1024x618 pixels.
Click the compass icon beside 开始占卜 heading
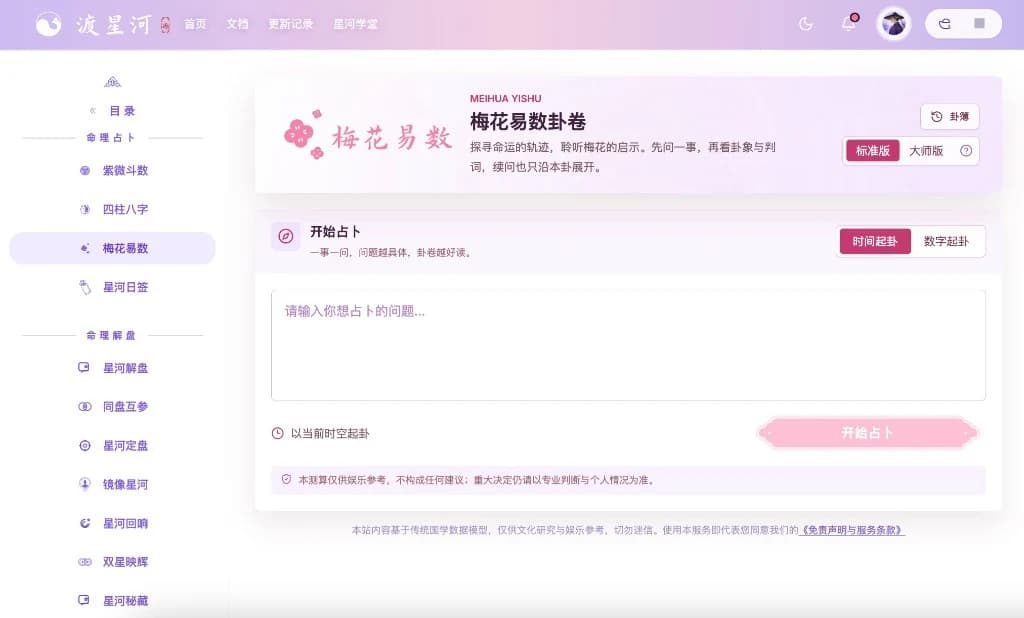[x=285, y=236]
